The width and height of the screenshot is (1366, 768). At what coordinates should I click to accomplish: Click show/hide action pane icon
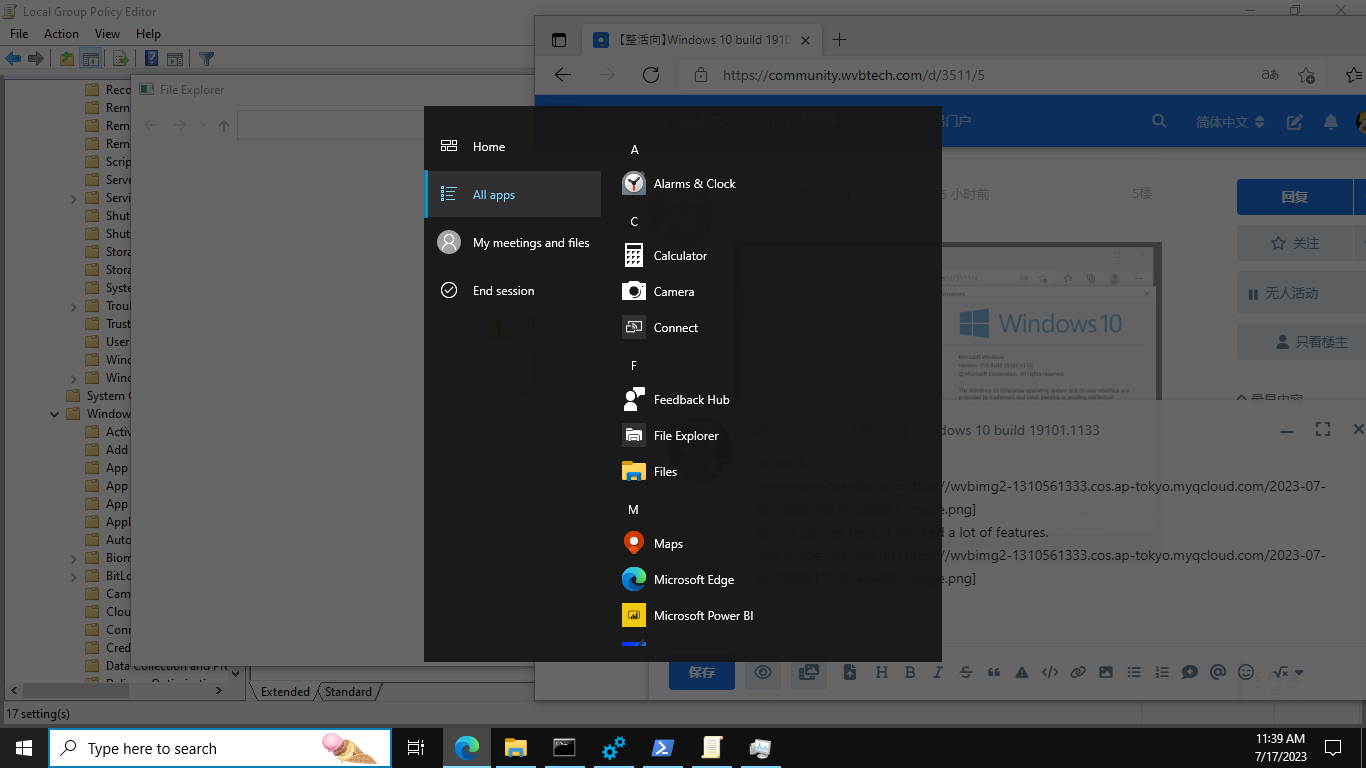[x=175, y=59]
